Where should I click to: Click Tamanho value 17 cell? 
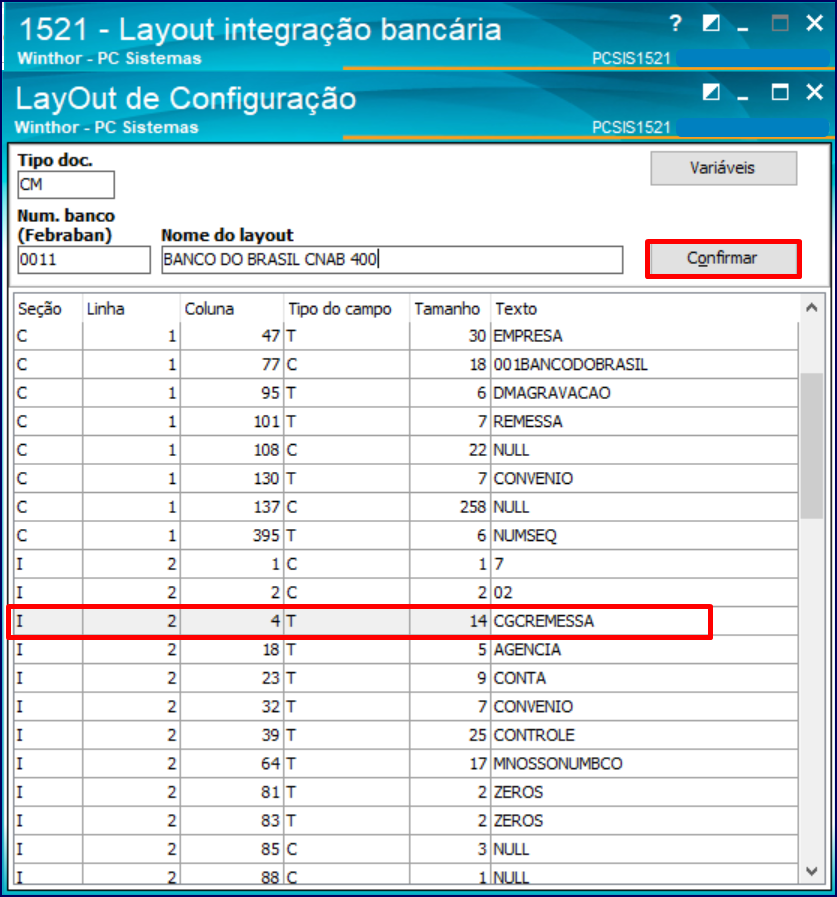450,764
